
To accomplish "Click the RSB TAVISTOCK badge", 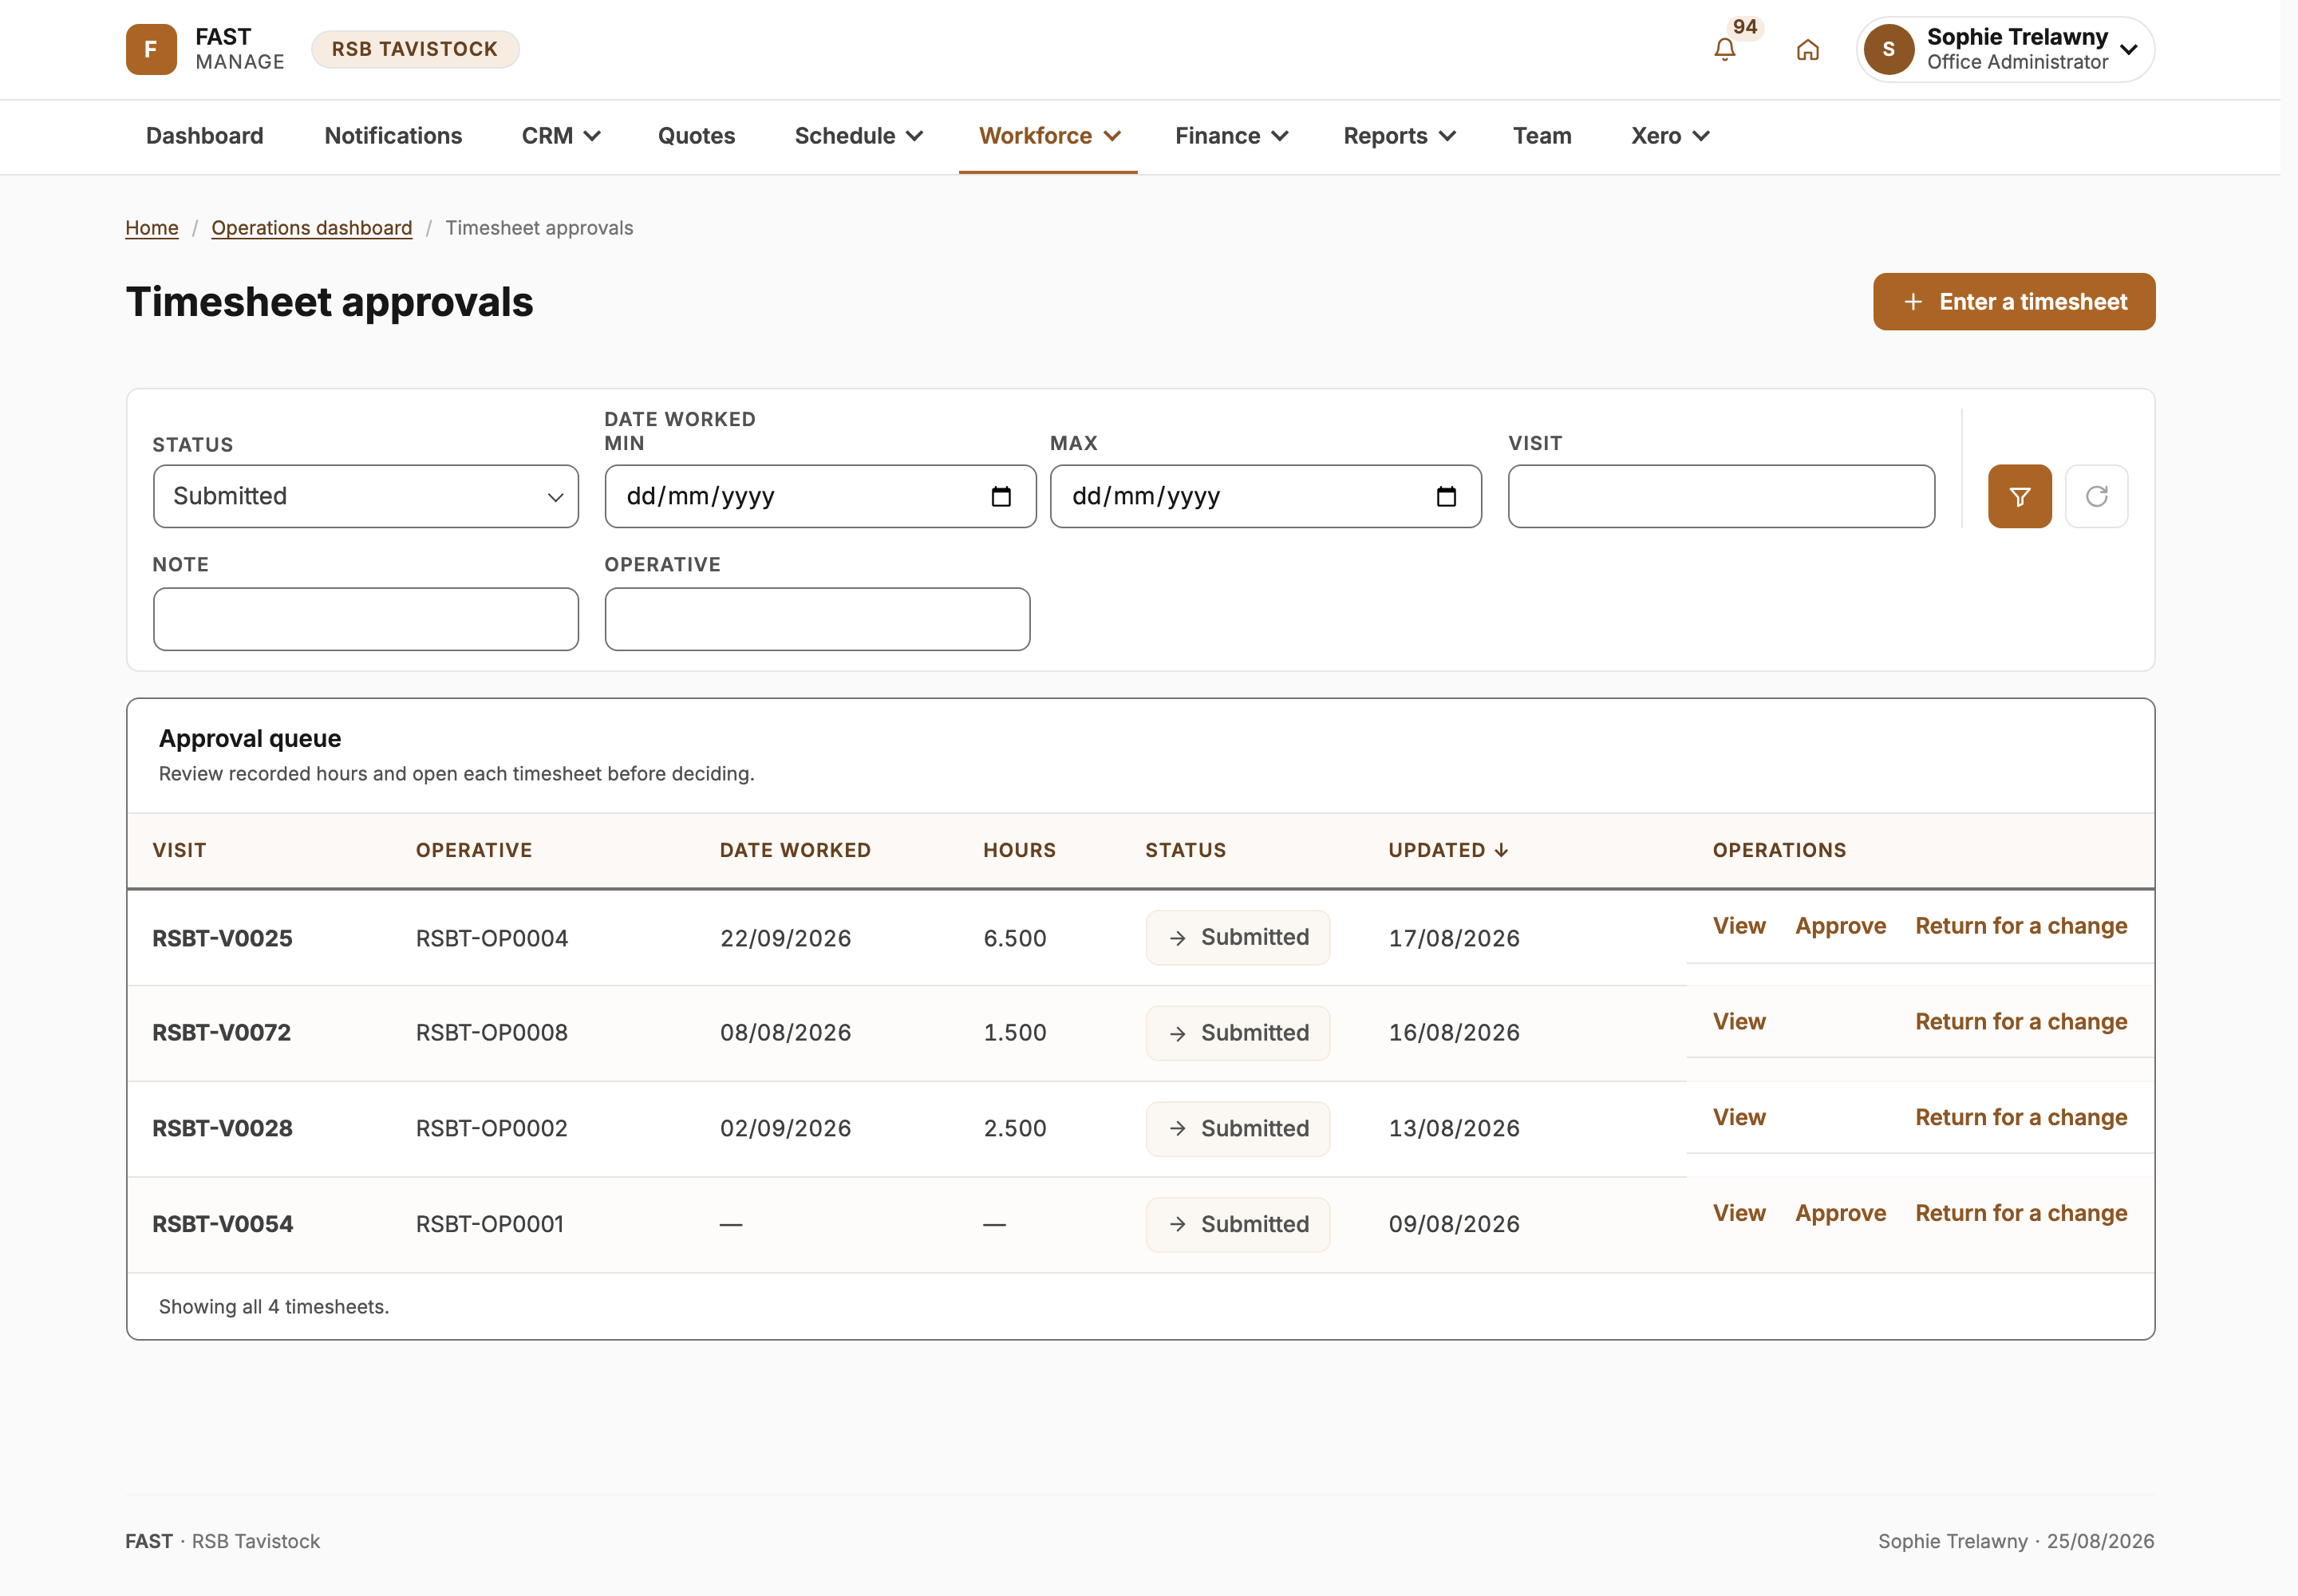I will tap(415, 49).
